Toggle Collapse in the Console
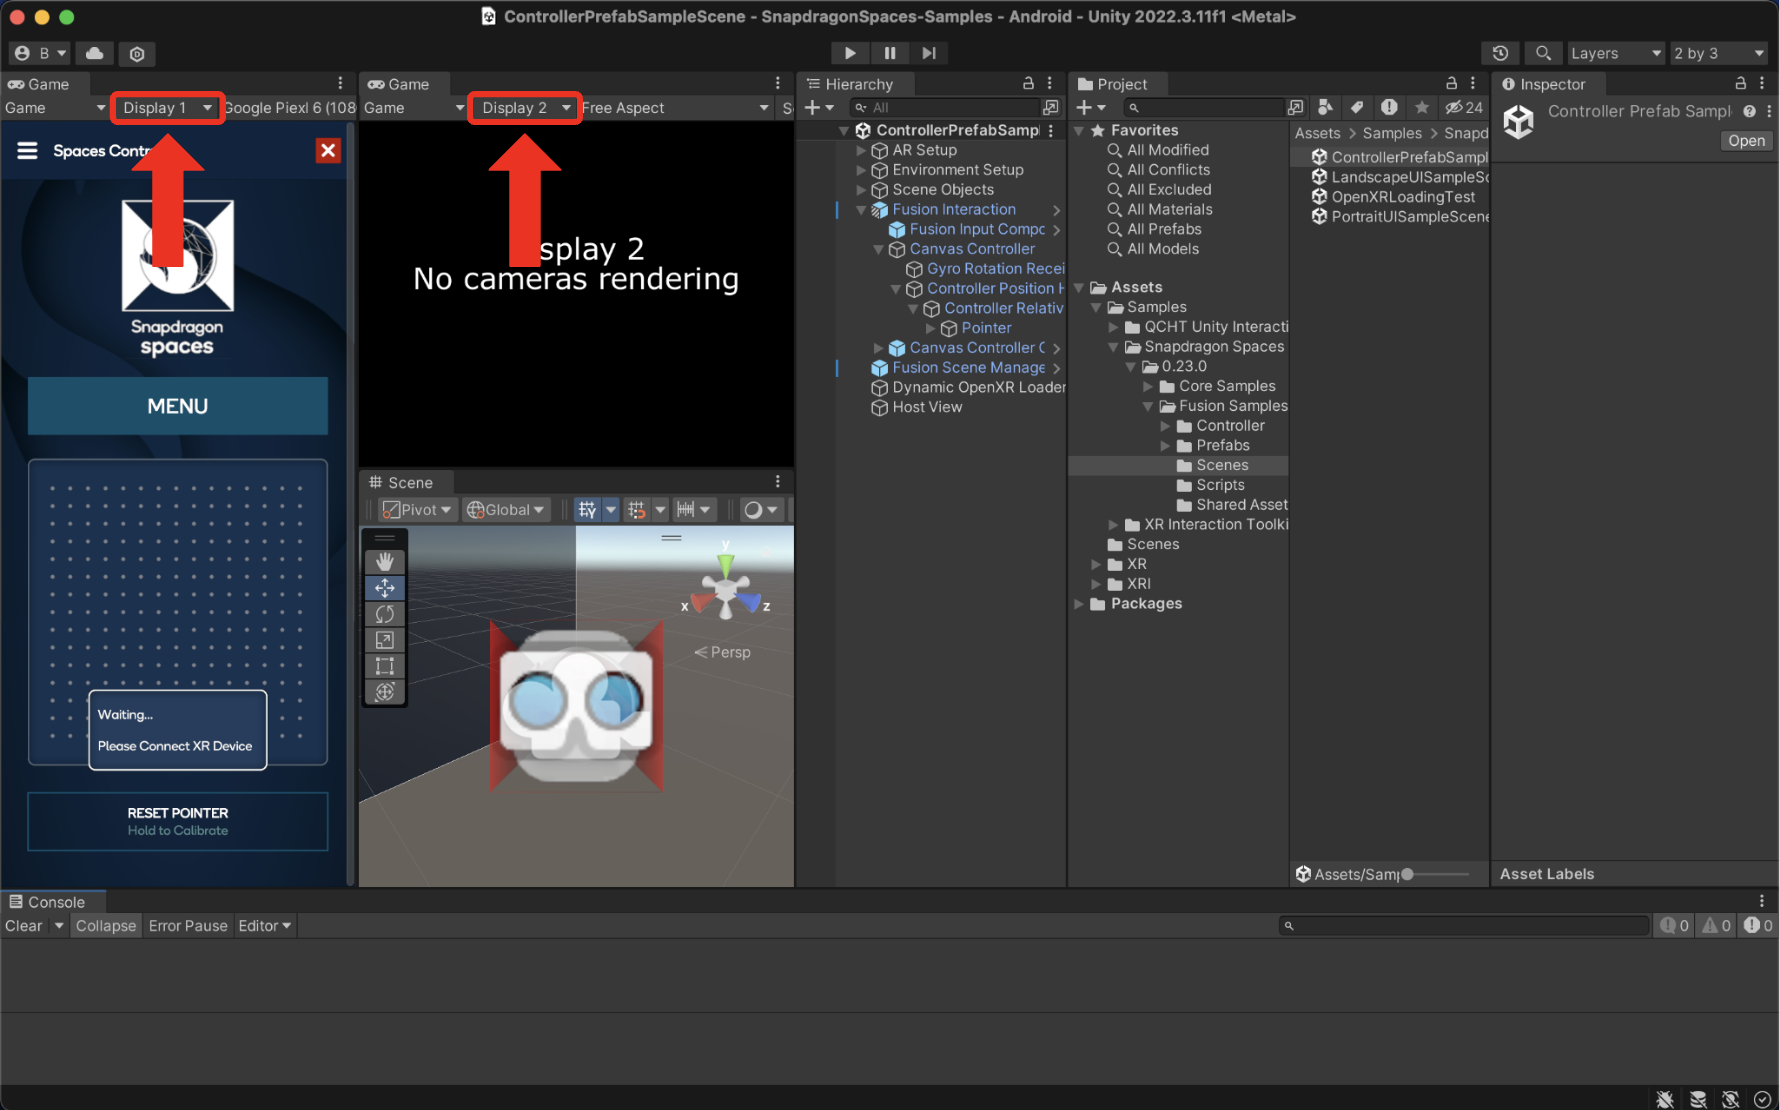This screenshot has width=1780, height=1110. point(105,926)
